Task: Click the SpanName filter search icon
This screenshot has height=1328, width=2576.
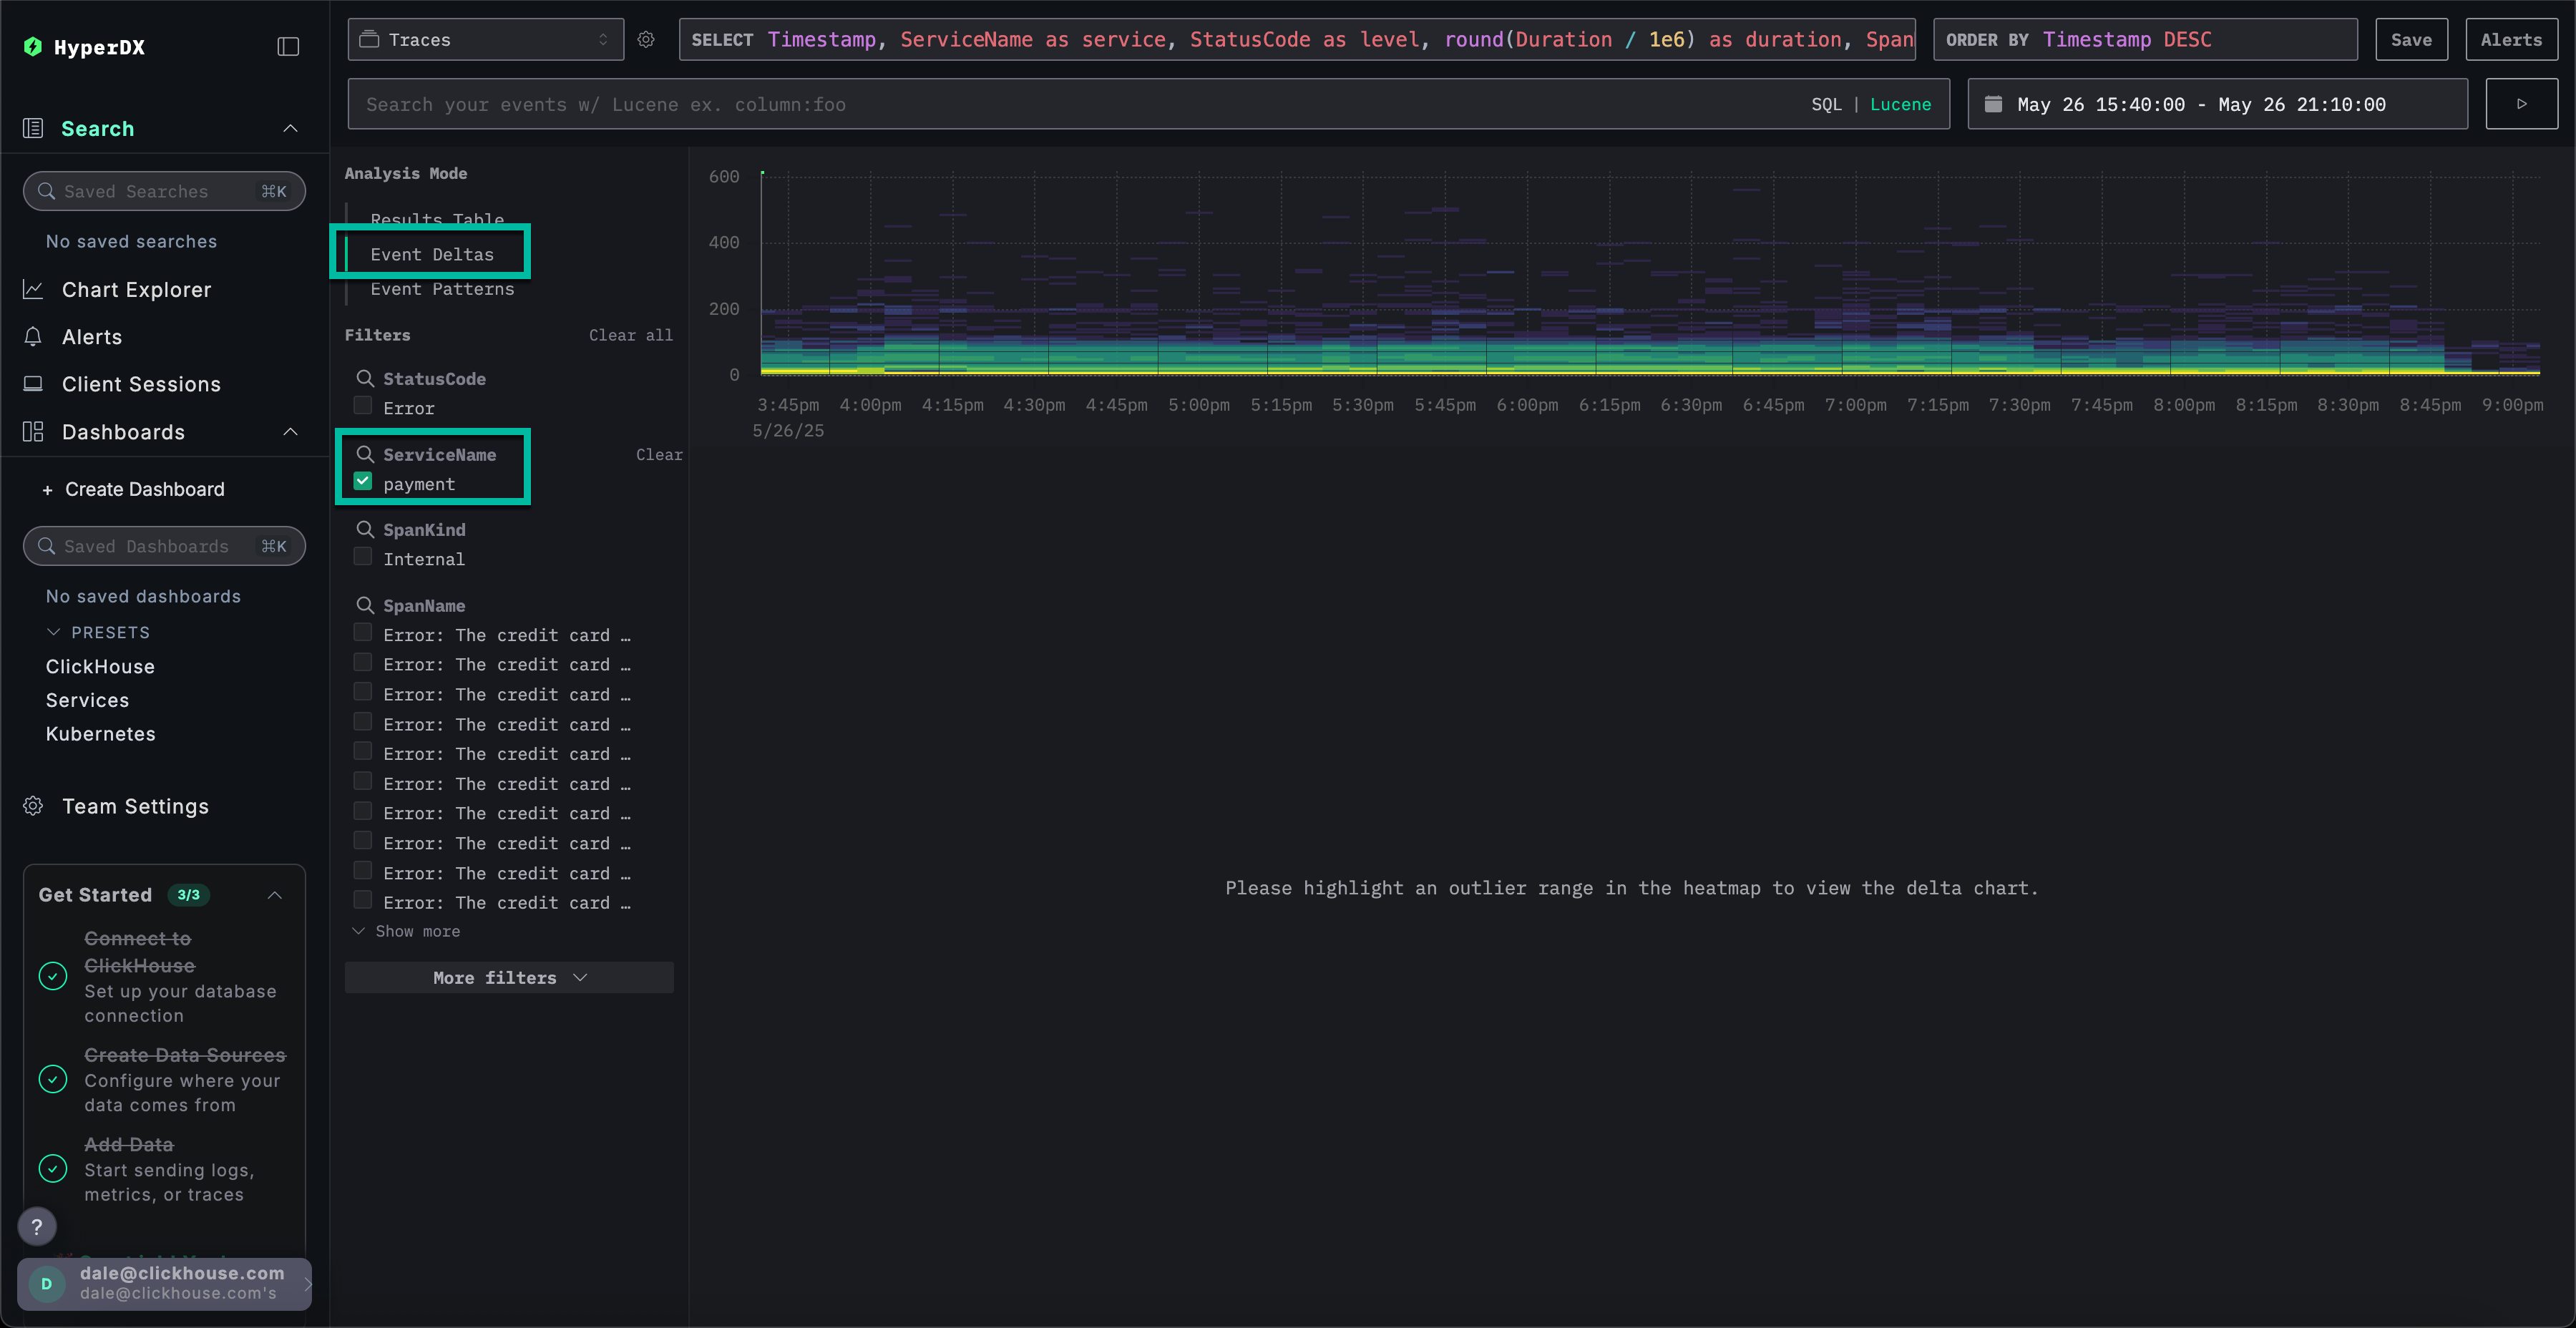Action: (x=365, y=605)
